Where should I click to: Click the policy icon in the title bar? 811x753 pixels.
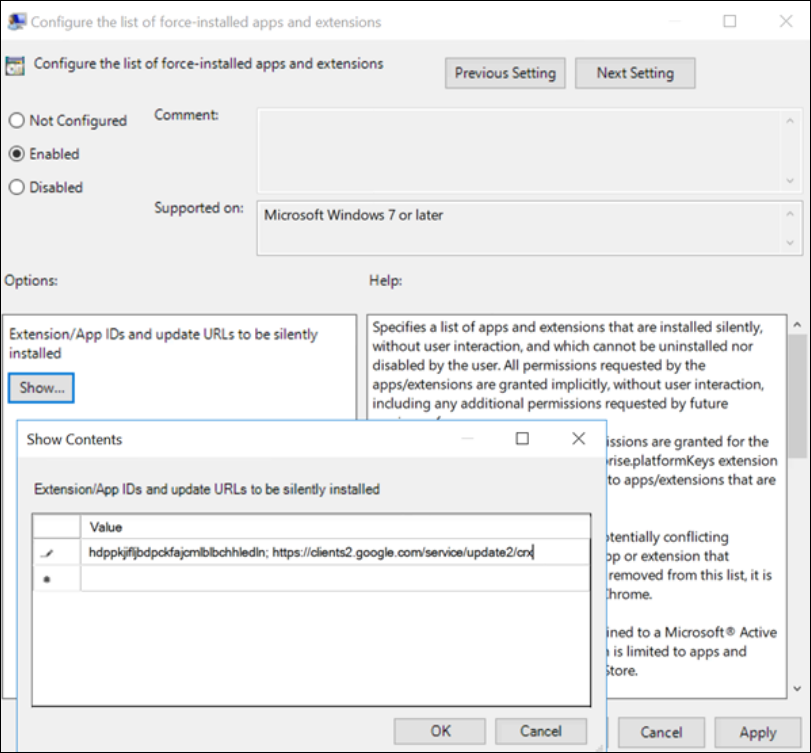tap(18, 20)
